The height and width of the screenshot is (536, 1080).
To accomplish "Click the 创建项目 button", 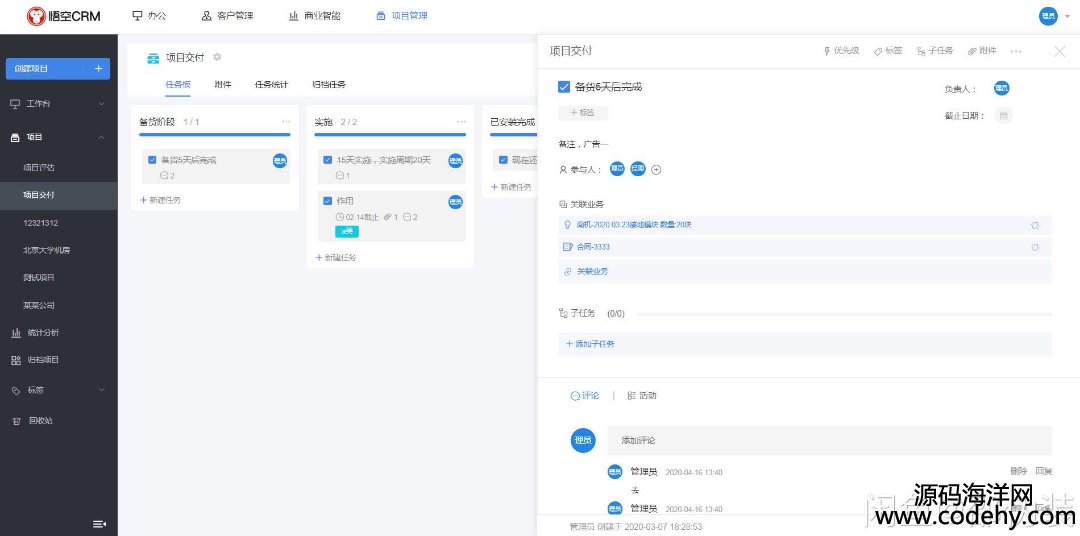I will pos(57,69).
